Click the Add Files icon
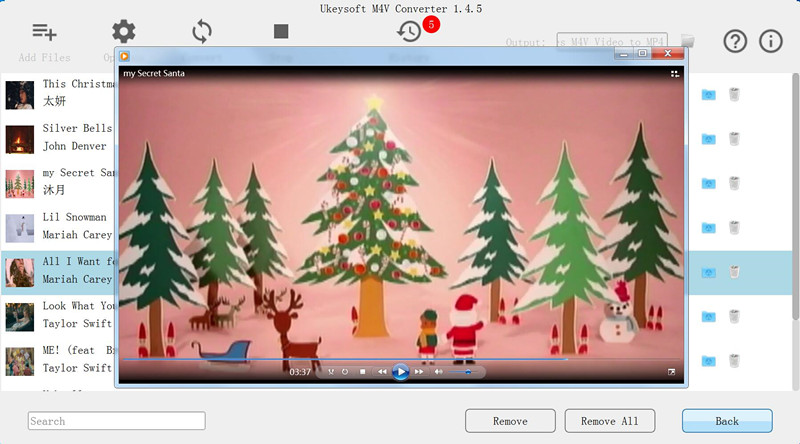The width and height of the screenshot is (800, 444). click(44, 32)
